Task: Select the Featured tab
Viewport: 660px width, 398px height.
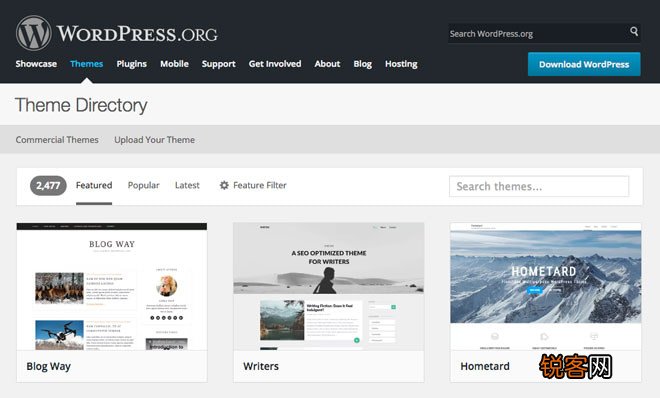Action: (94, 185)
